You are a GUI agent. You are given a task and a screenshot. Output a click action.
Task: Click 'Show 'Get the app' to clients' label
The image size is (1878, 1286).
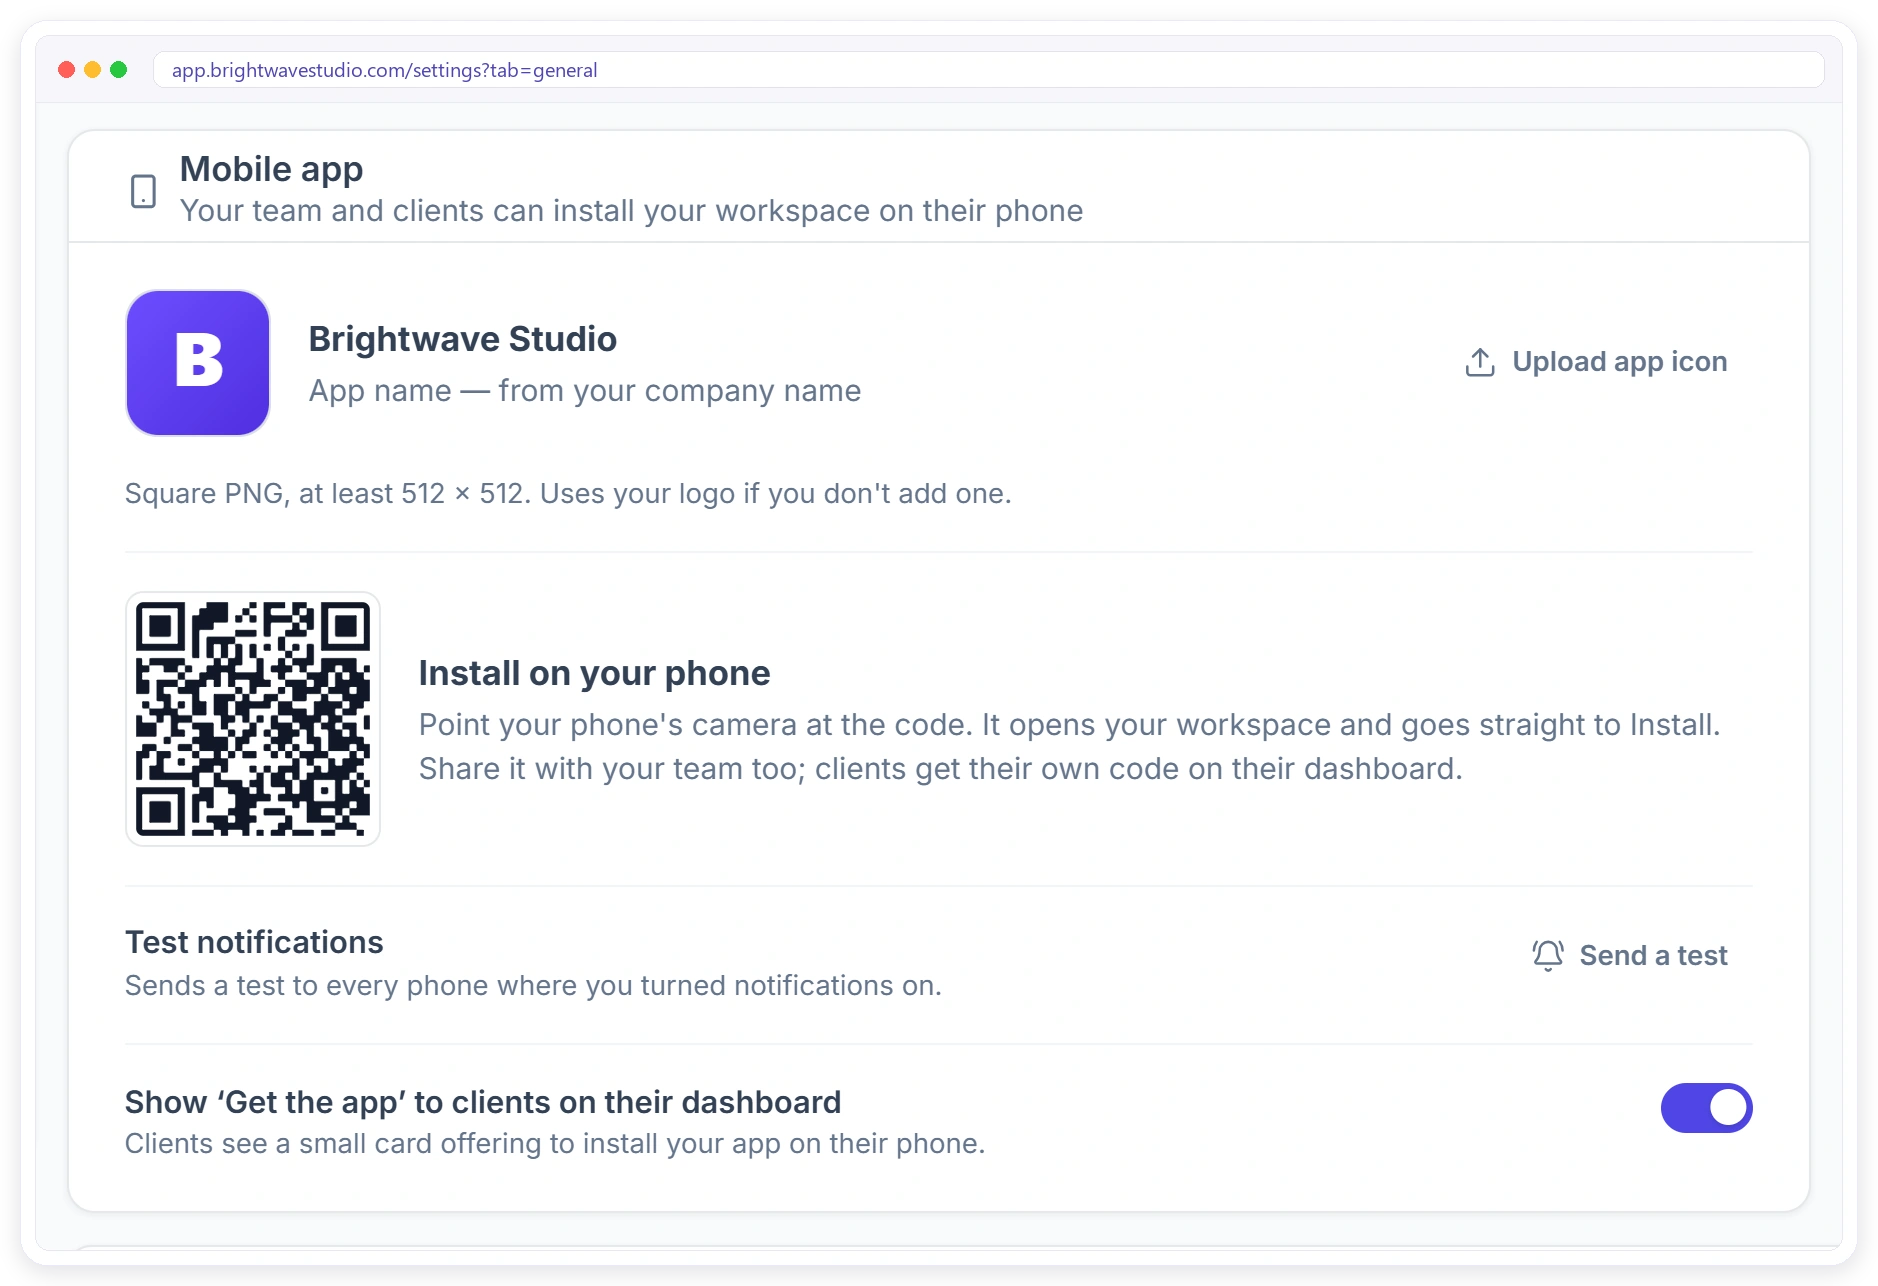point(483,1102)
